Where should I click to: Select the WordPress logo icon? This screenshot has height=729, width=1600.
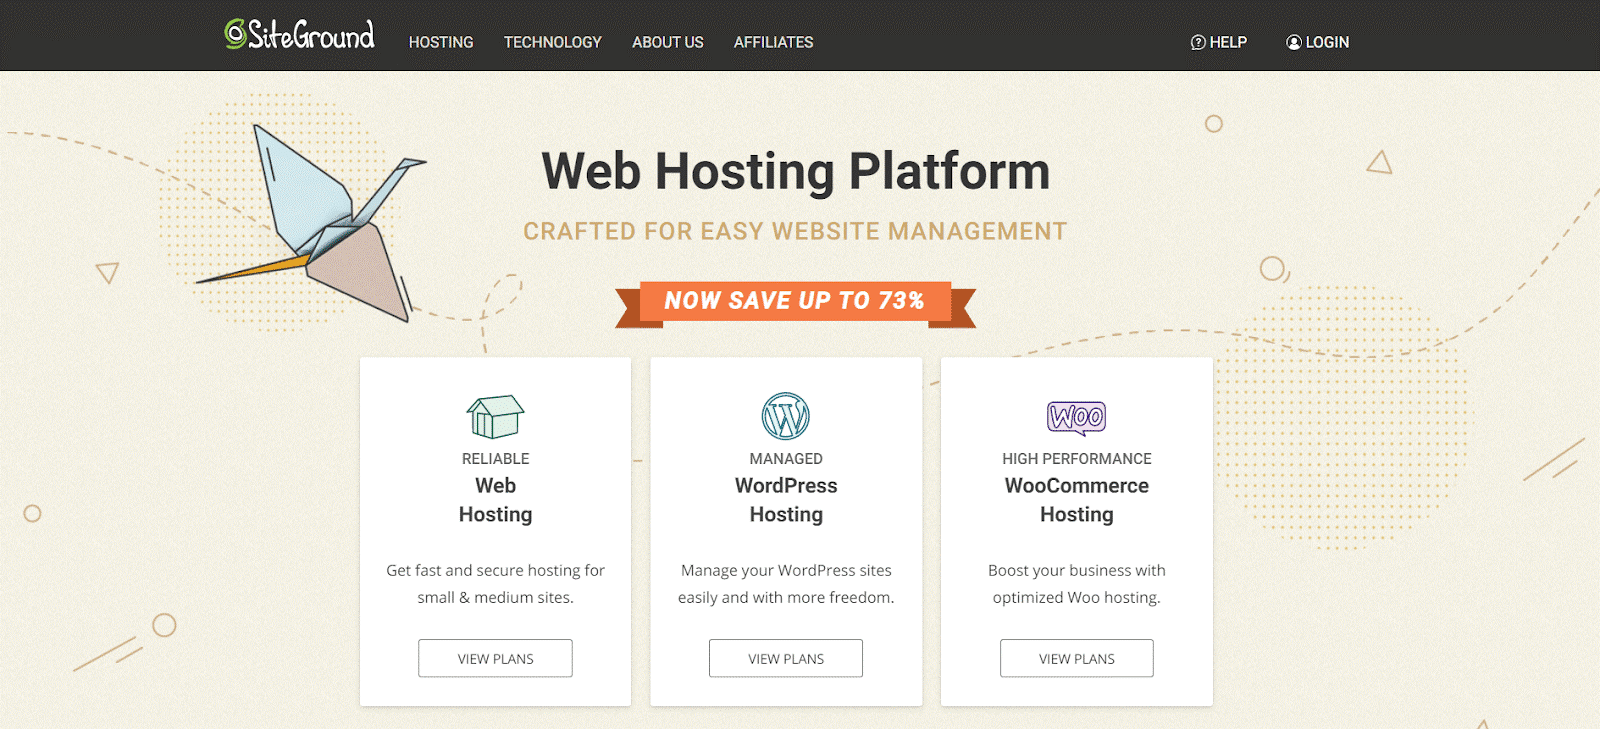click(786, 416)
